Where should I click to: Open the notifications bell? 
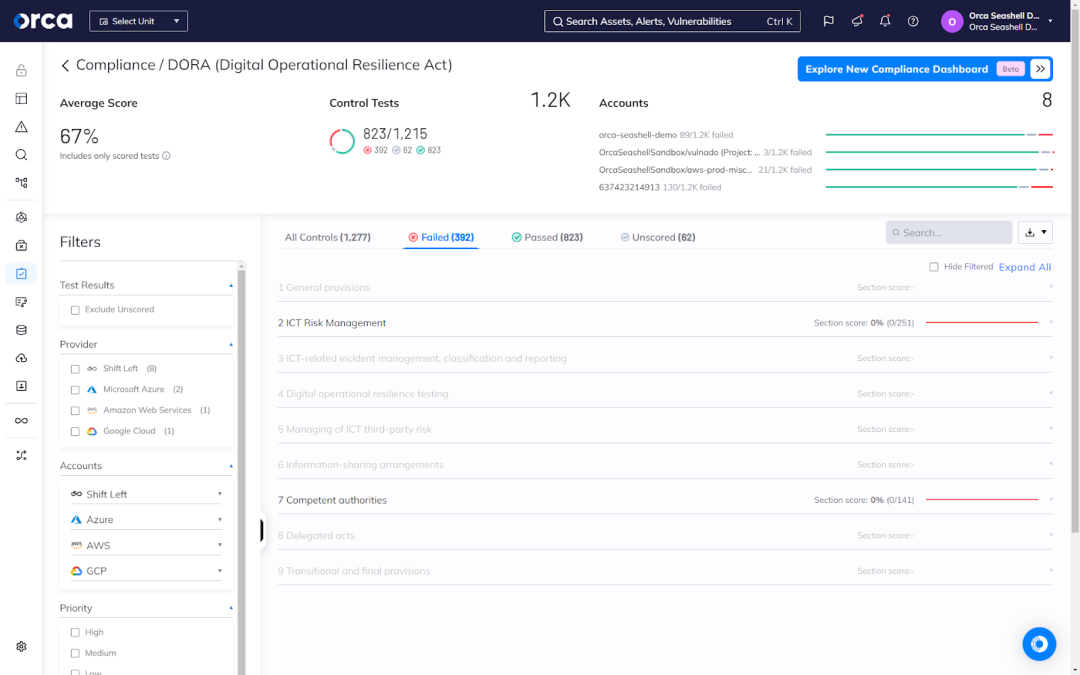pyautogui.click(x=885, y=21)
